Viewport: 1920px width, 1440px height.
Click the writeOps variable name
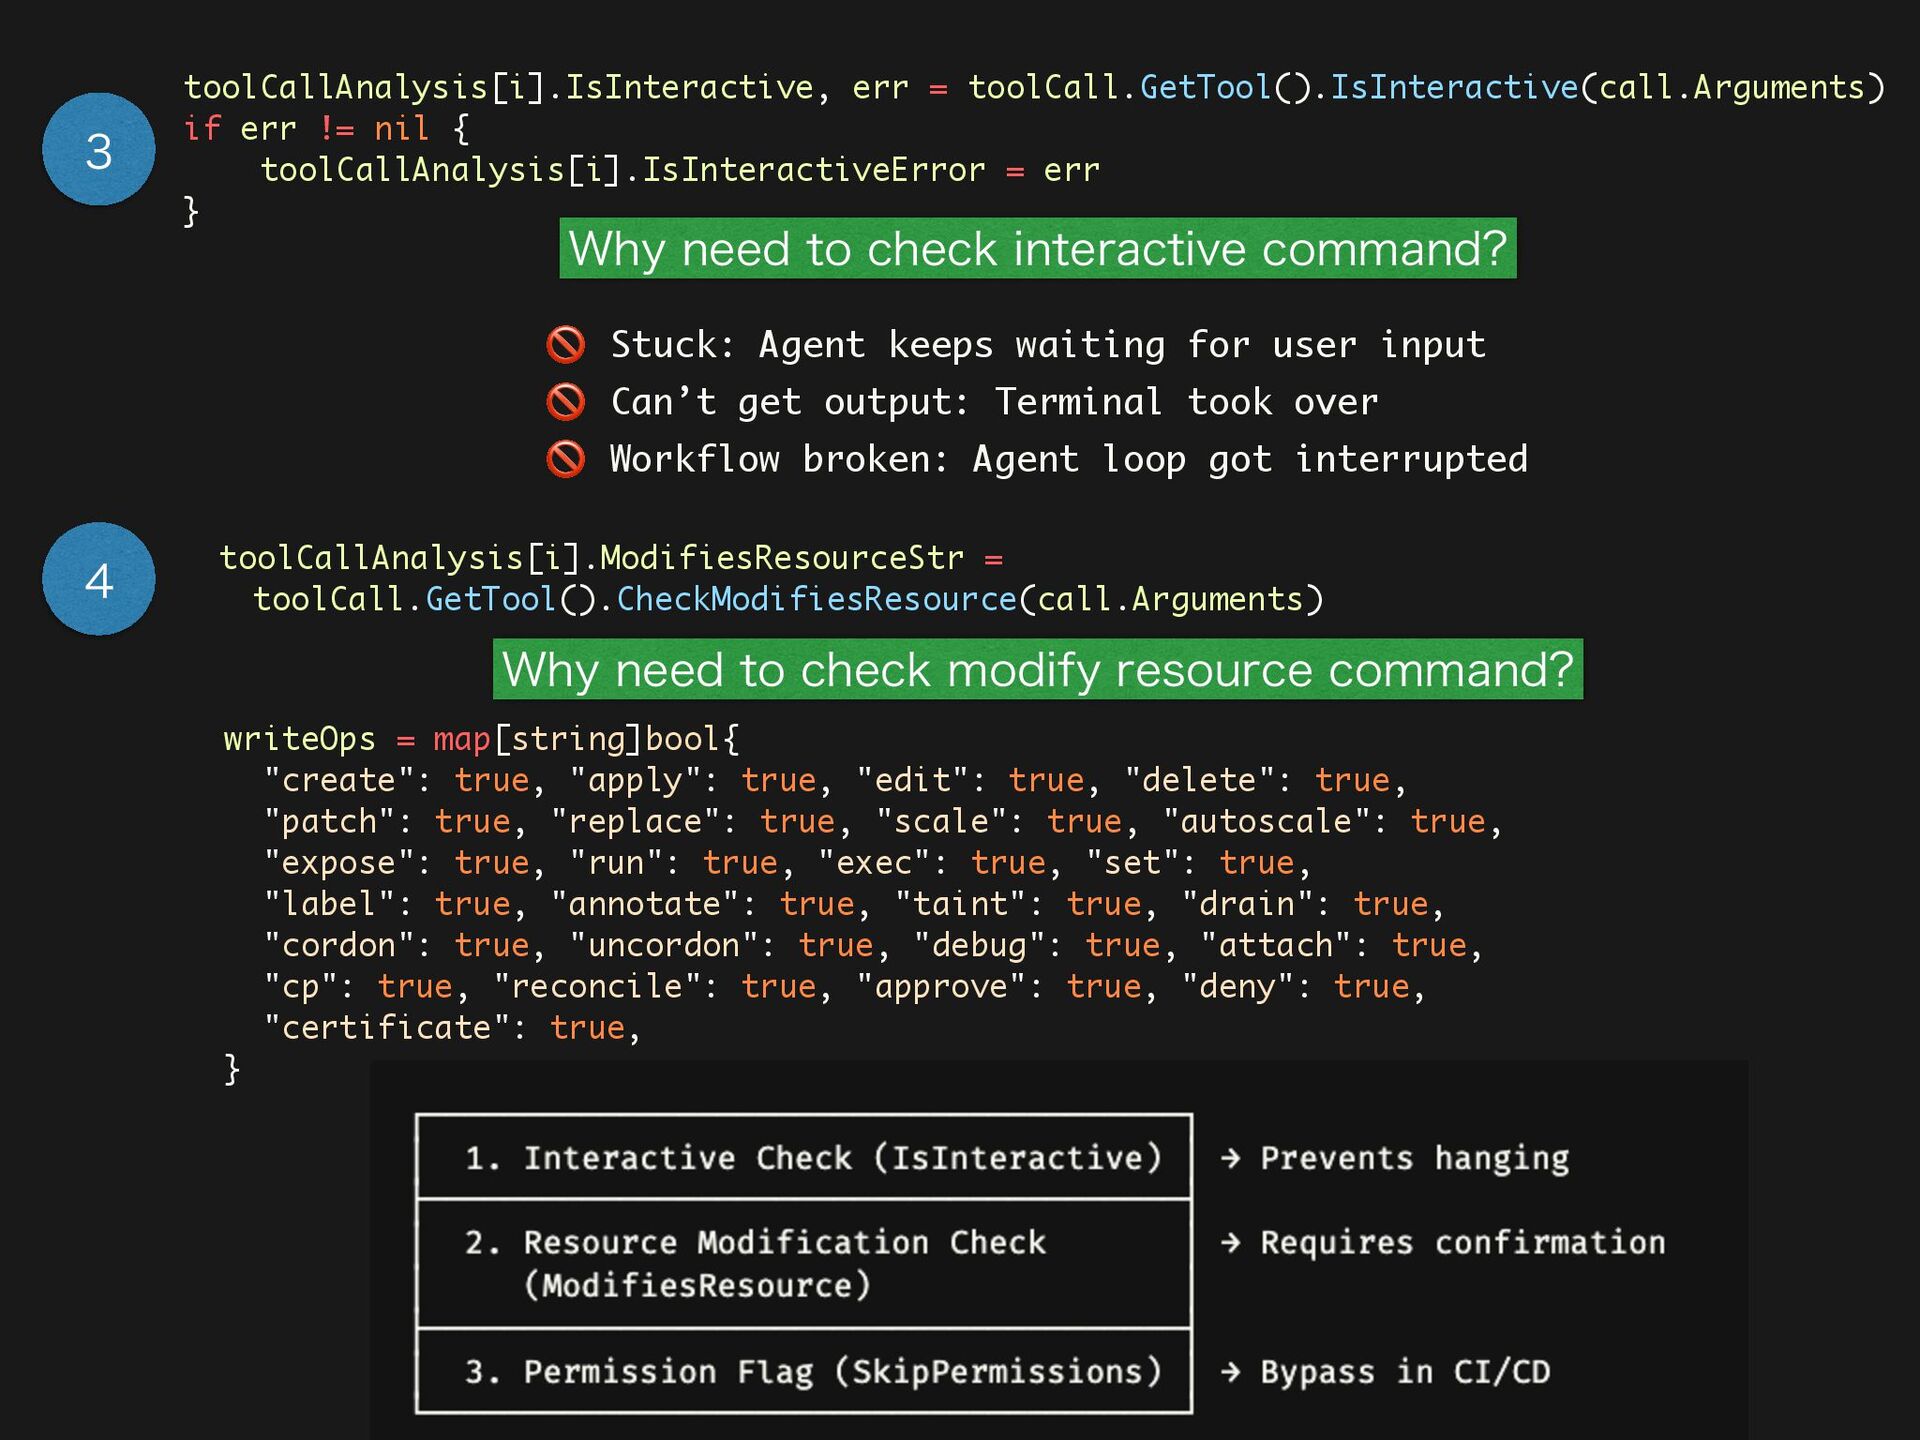(299, 739)
